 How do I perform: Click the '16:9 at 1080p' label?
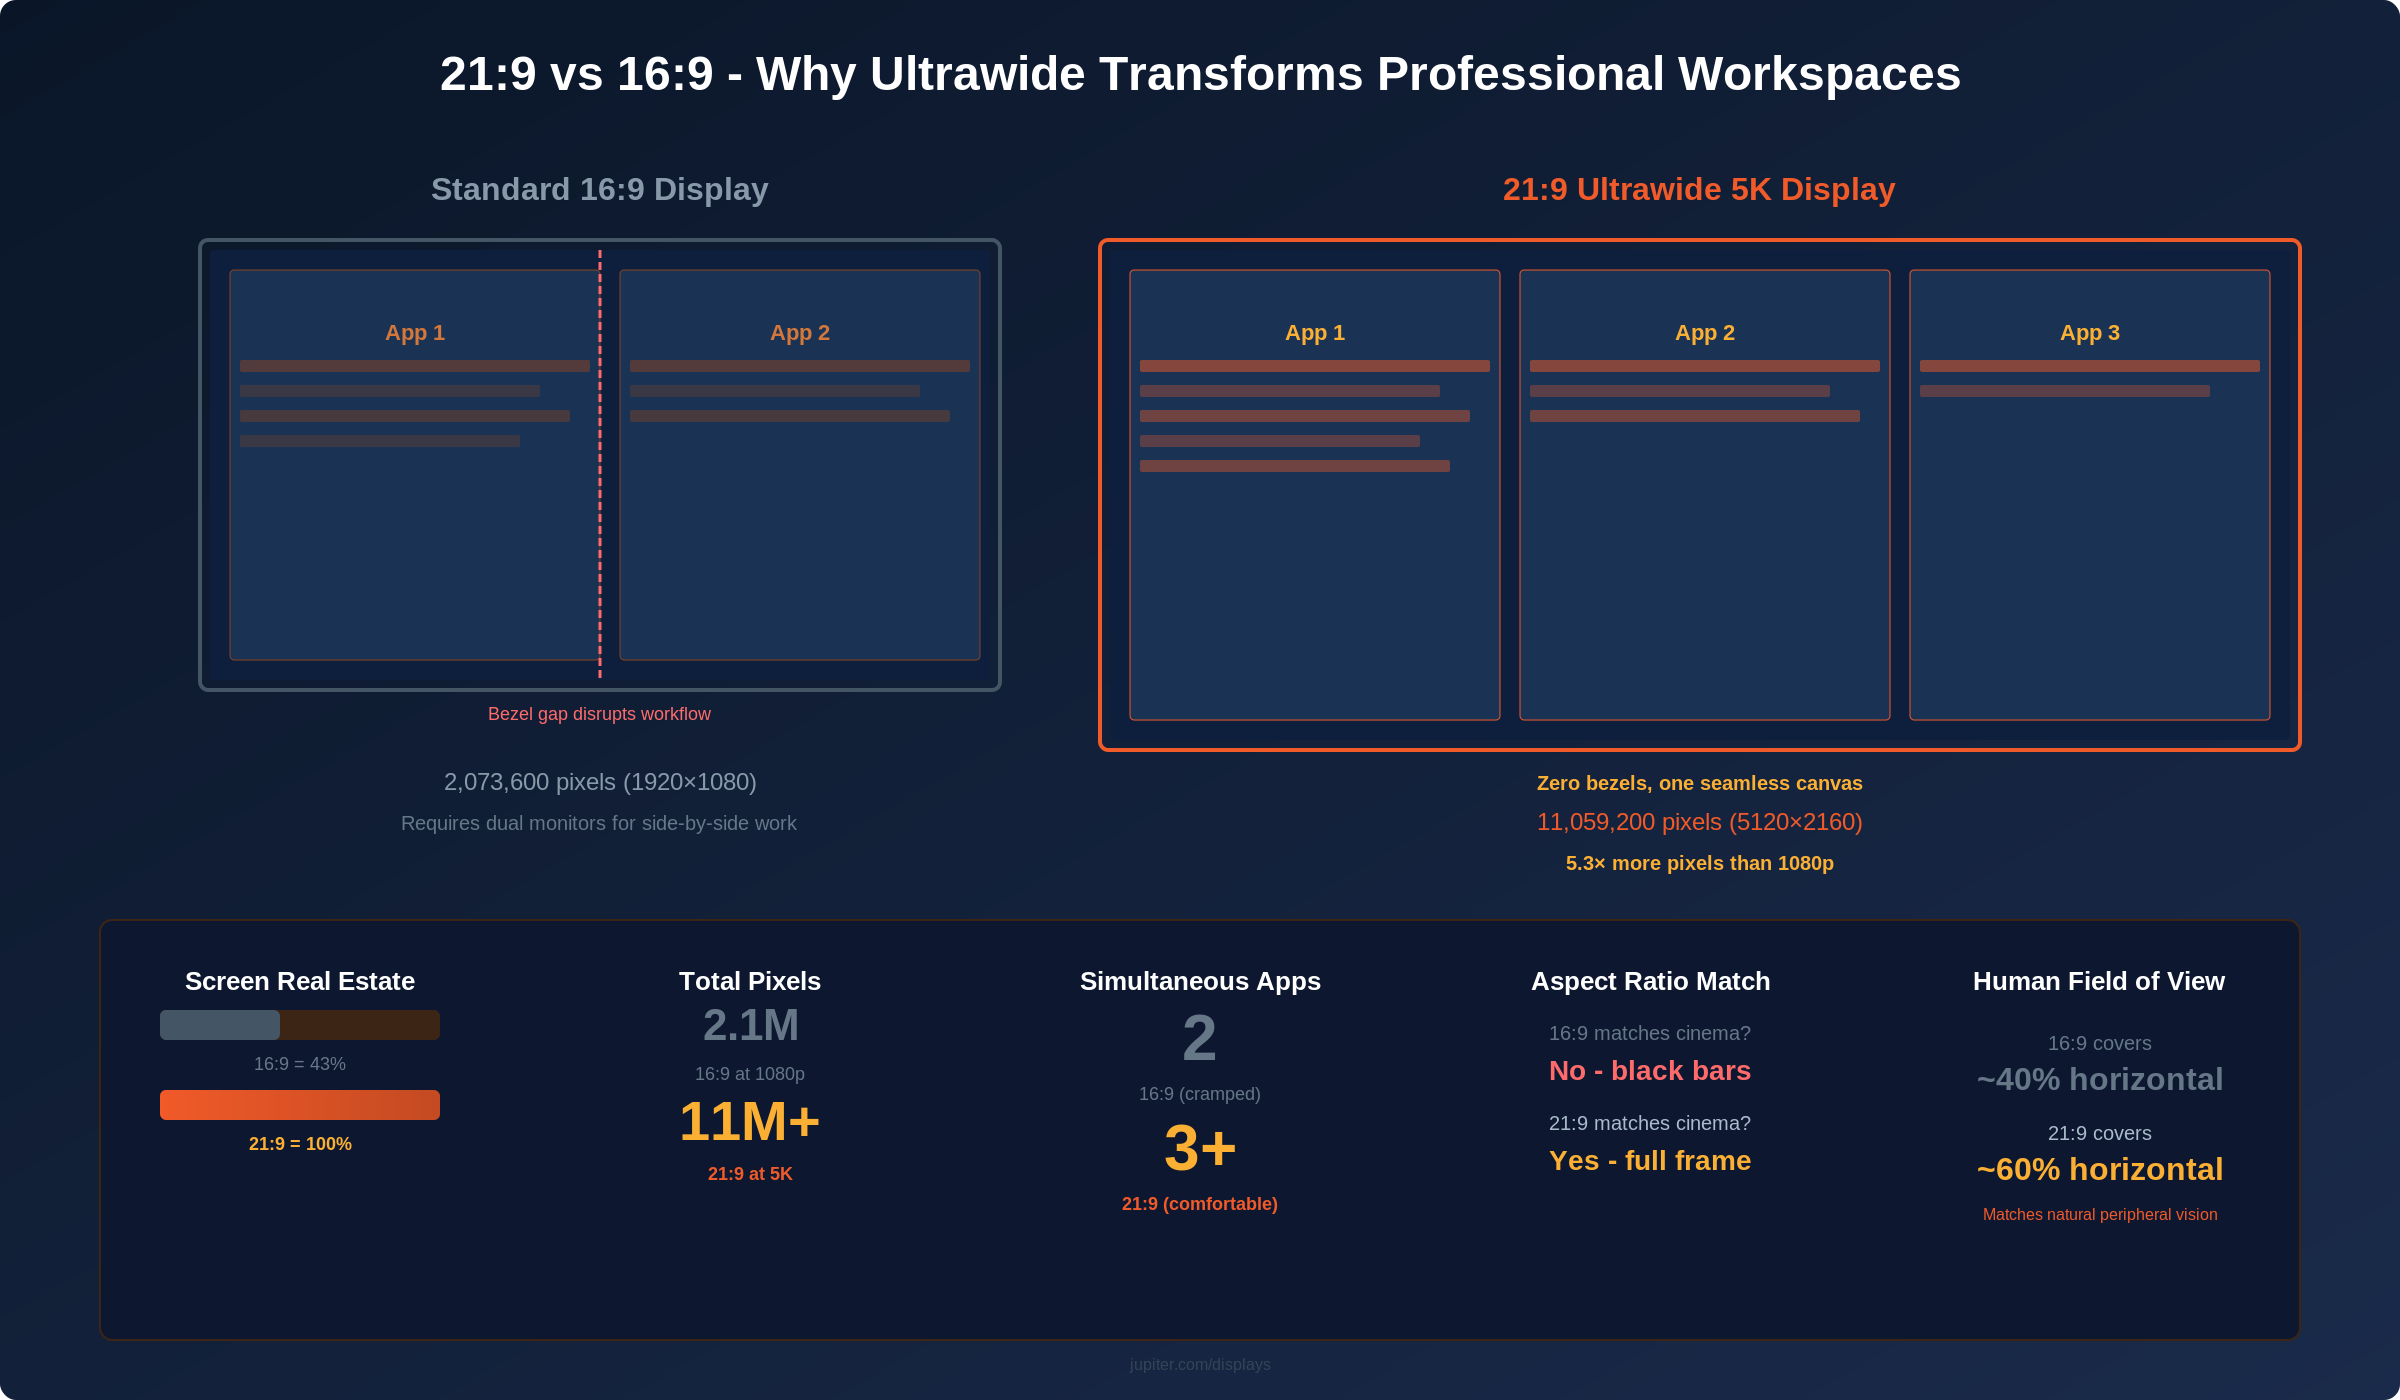[x=750, y=1074]
